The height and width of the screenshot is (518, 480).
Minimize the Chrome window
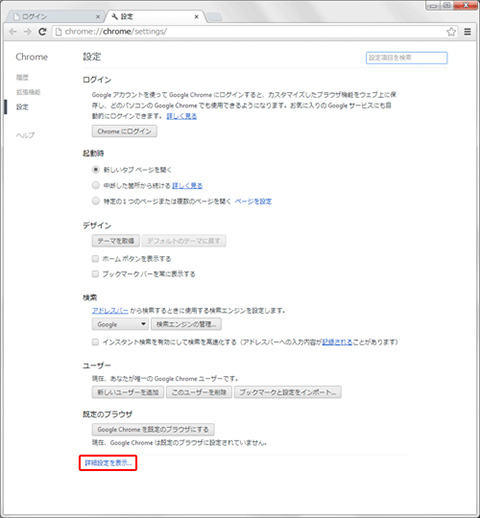point(433,5)
